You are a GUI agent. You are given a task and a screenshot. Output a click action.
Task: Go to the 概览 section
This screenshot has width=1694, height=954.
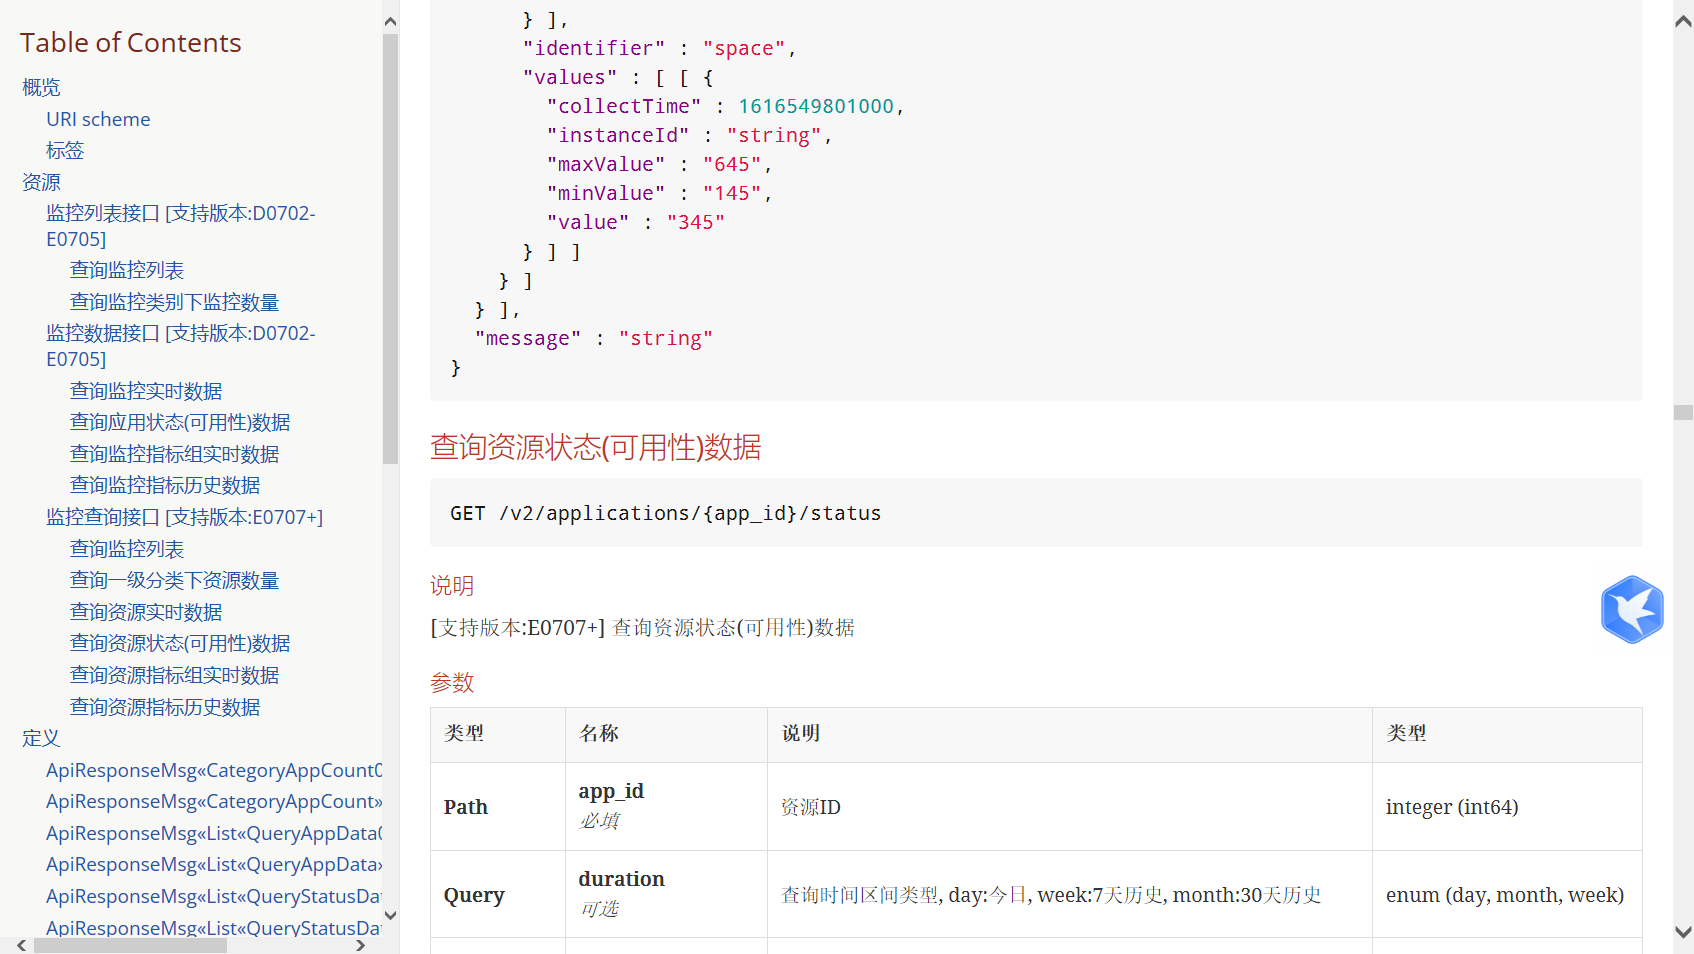pos(41,88)
